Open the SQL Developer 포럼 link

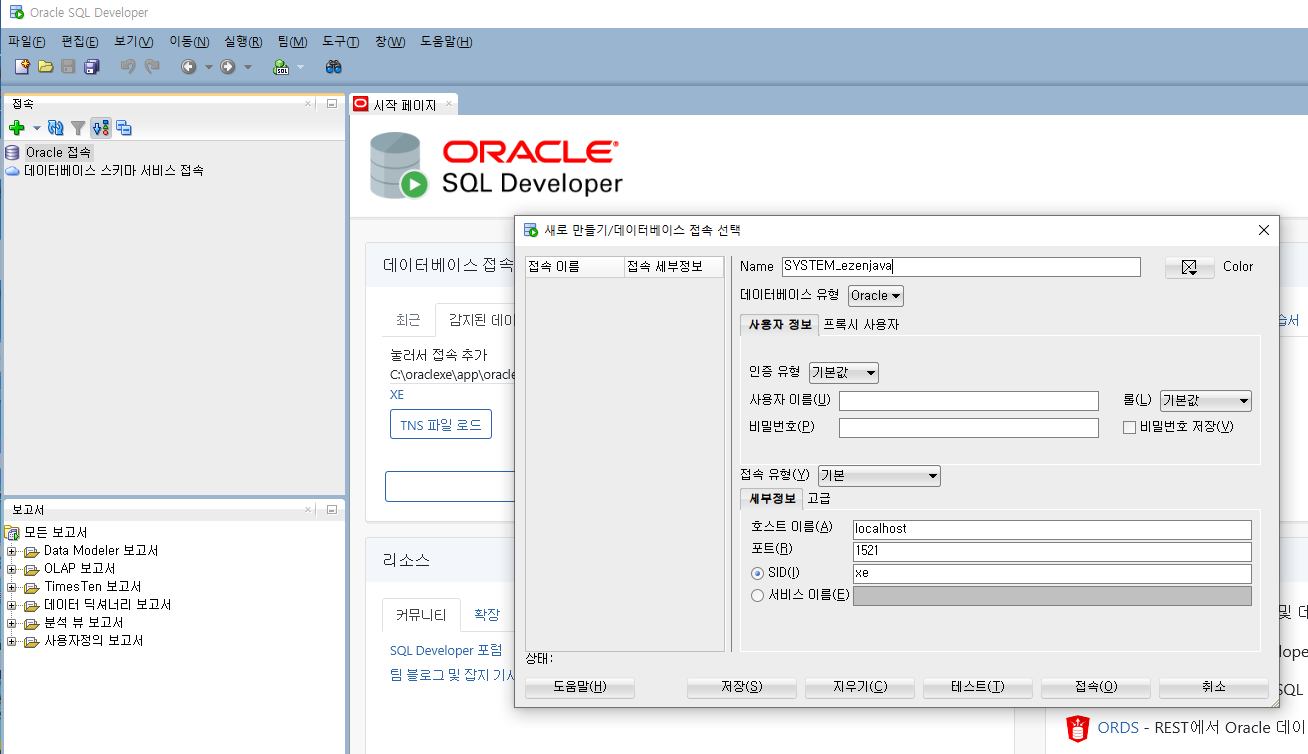(446, 650)
